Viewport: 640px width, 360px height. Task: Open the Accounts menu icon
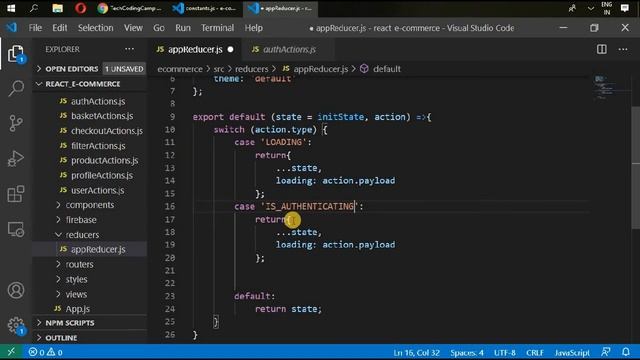click(x=16, y=290)
